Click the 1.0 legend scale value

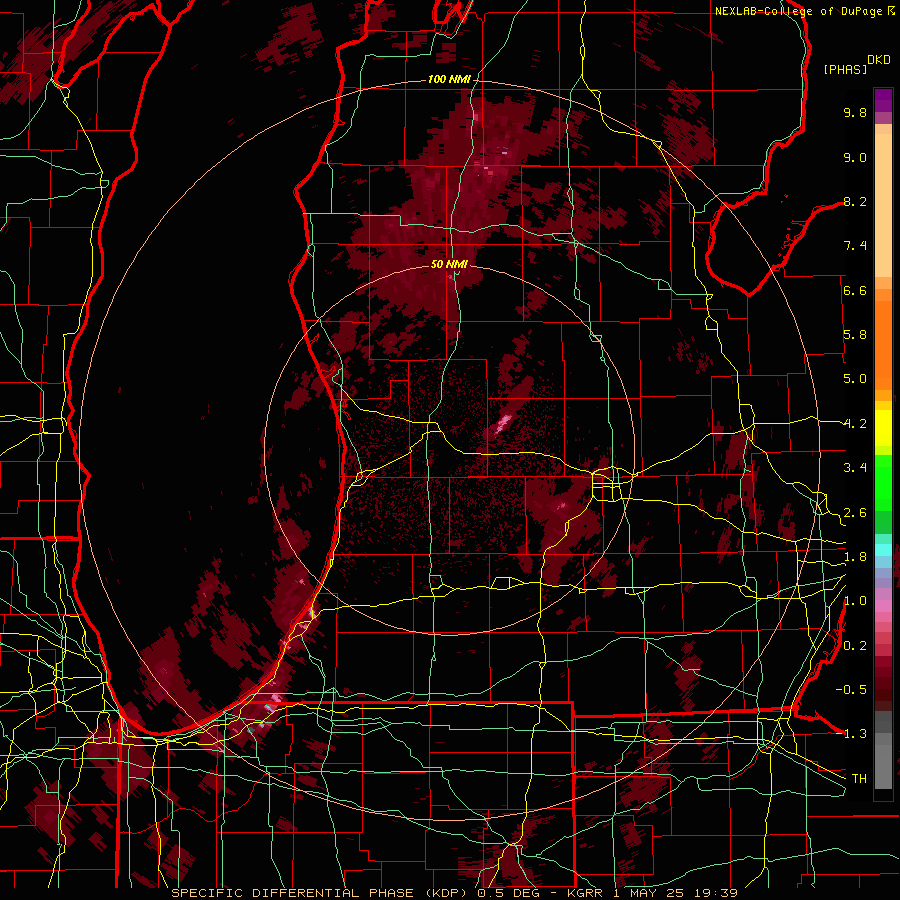[x=855, y=601]
